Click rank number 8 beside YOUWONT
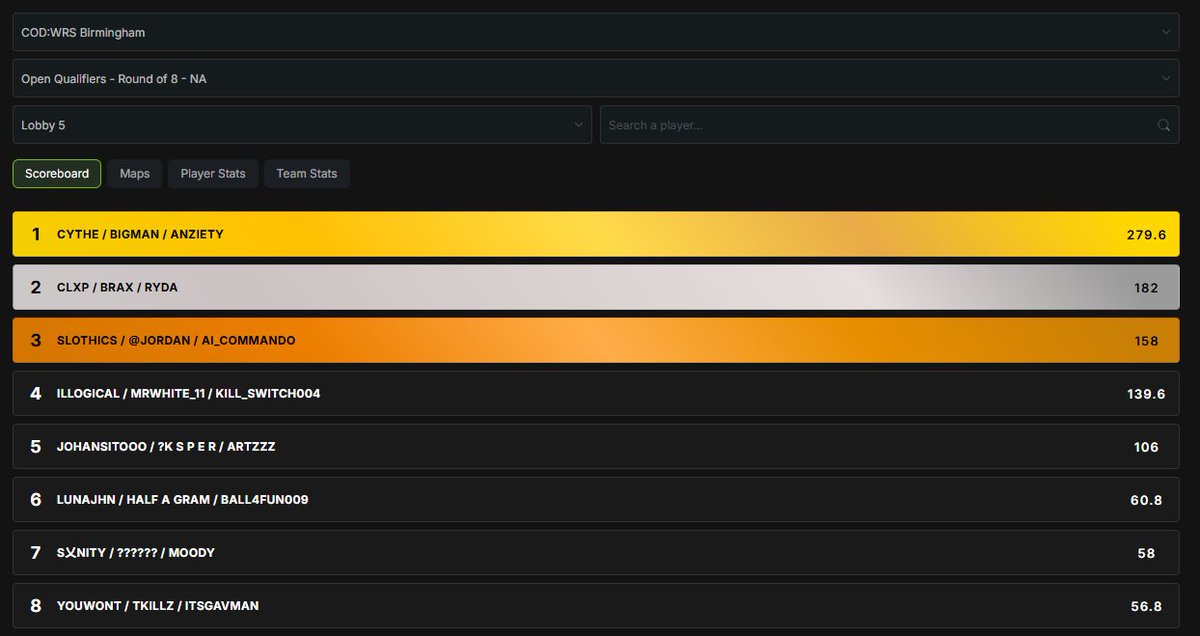1200x636 pixels. (36, 605)
